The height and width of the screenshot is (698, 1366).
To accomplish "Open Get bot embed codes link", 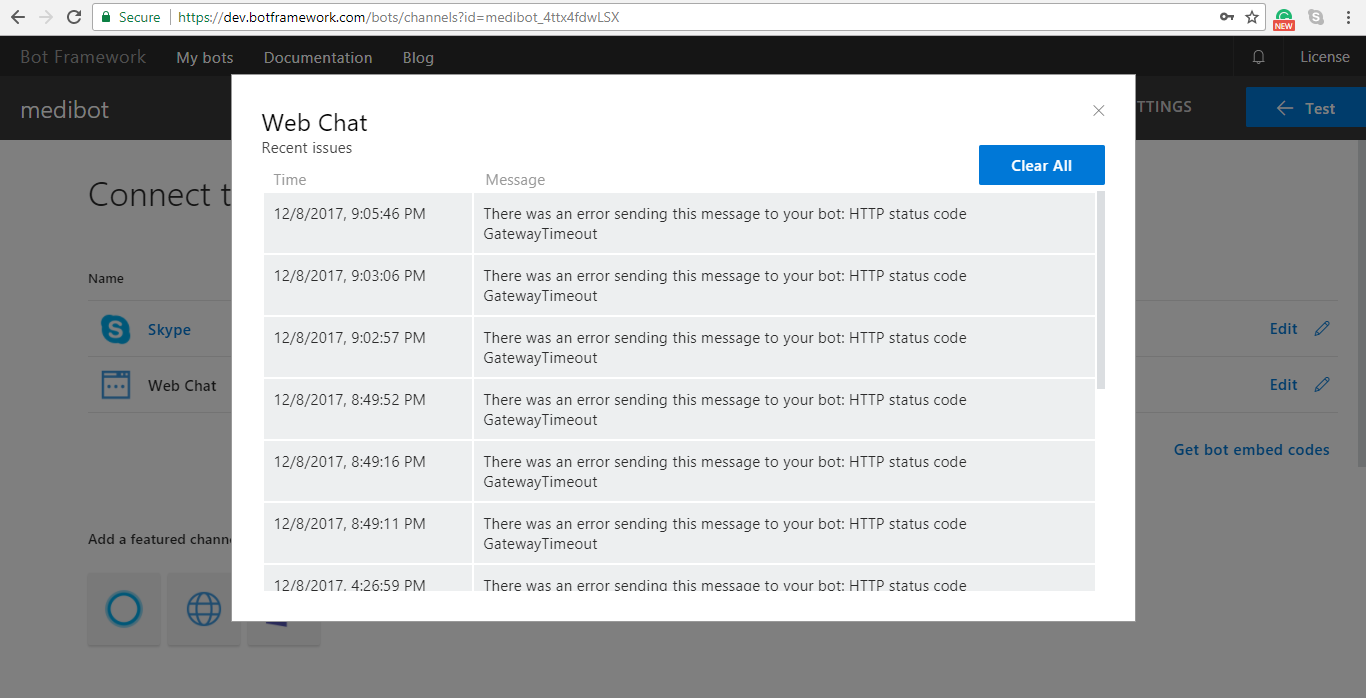I will [x=1251, y=450].
